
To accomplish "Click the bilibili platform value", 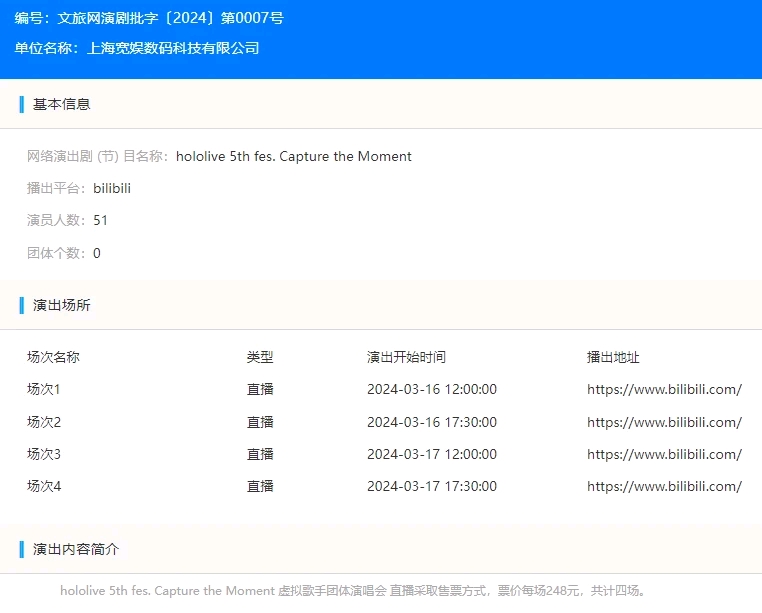I will click(x=112, y=188).
